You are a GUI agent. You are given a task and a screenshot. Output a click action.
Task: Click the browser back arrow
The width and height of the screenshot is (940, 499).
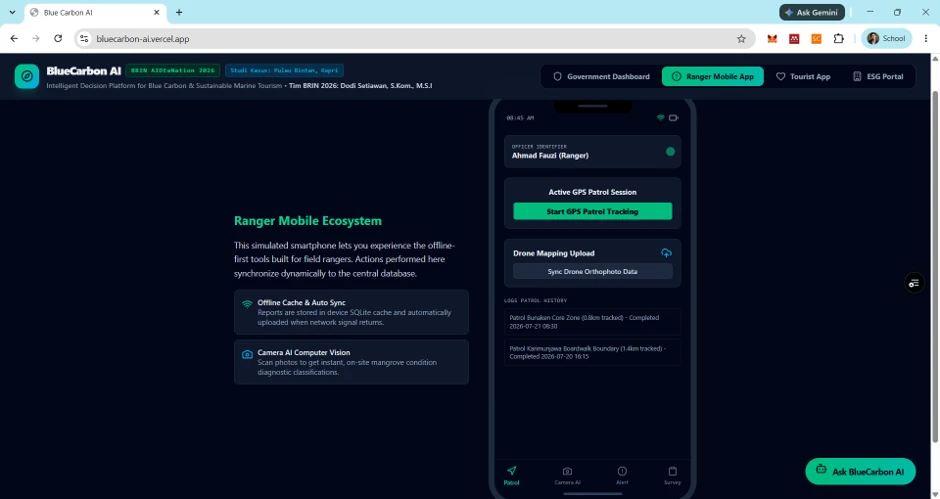pos(14,38)
